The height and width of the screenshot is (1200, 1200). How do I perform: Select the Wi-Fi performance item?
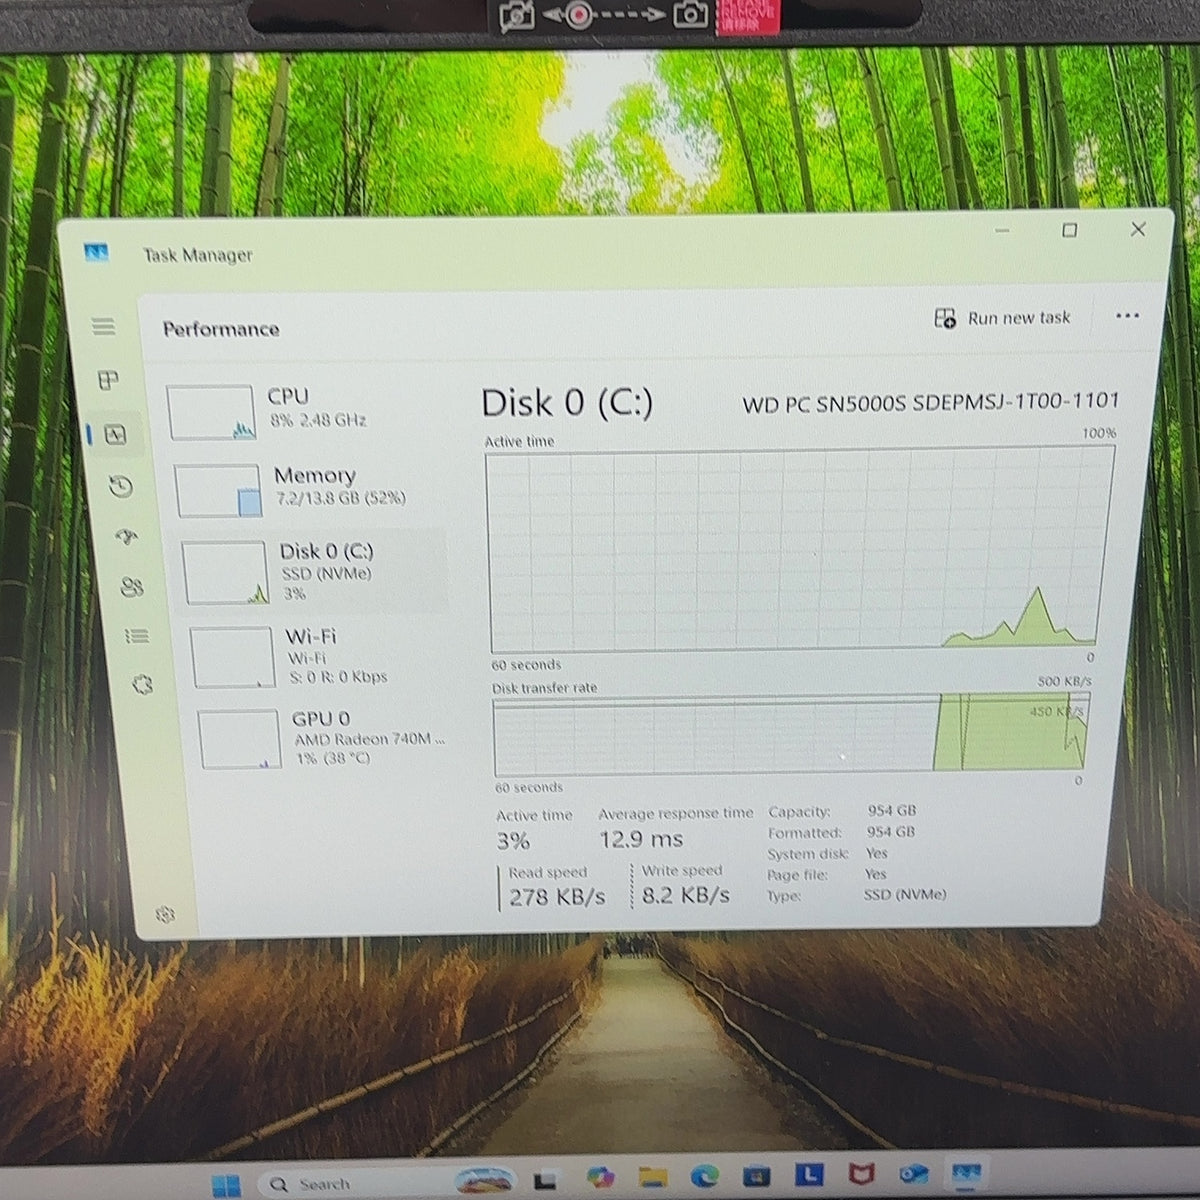click(x=320, y=656)
